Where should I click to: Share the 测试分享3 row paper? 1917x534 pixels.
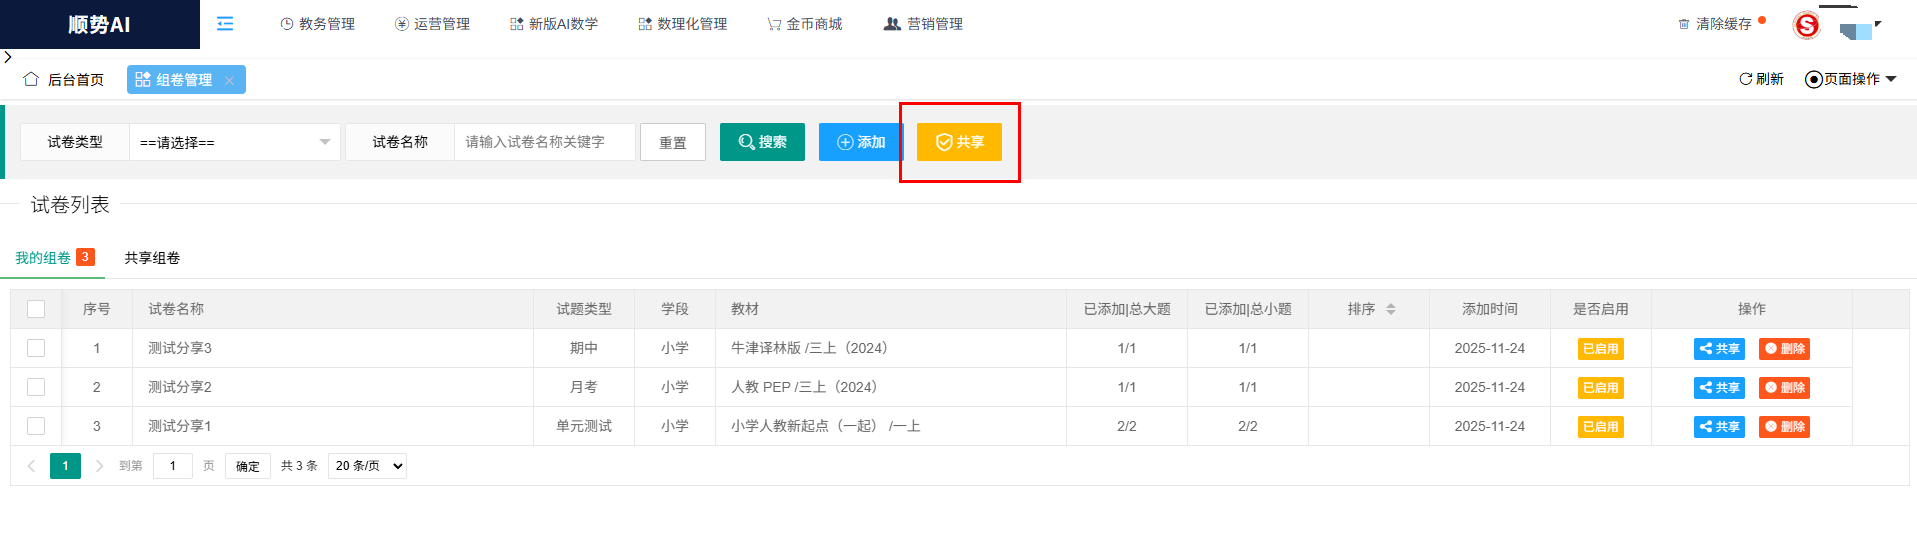[x=1719, y=349]
